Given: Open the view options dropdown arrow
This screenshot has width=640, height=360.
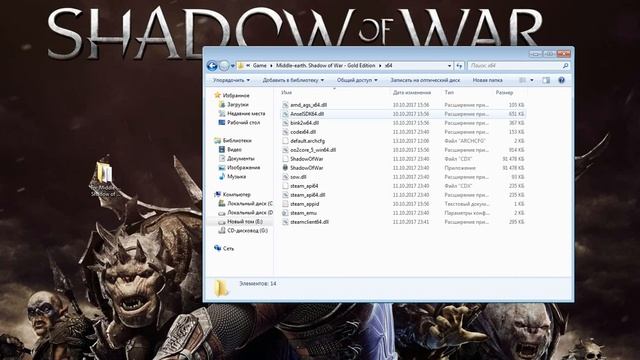Looking at the screenshot, I should pyautogui.click(x=531, y=80).
